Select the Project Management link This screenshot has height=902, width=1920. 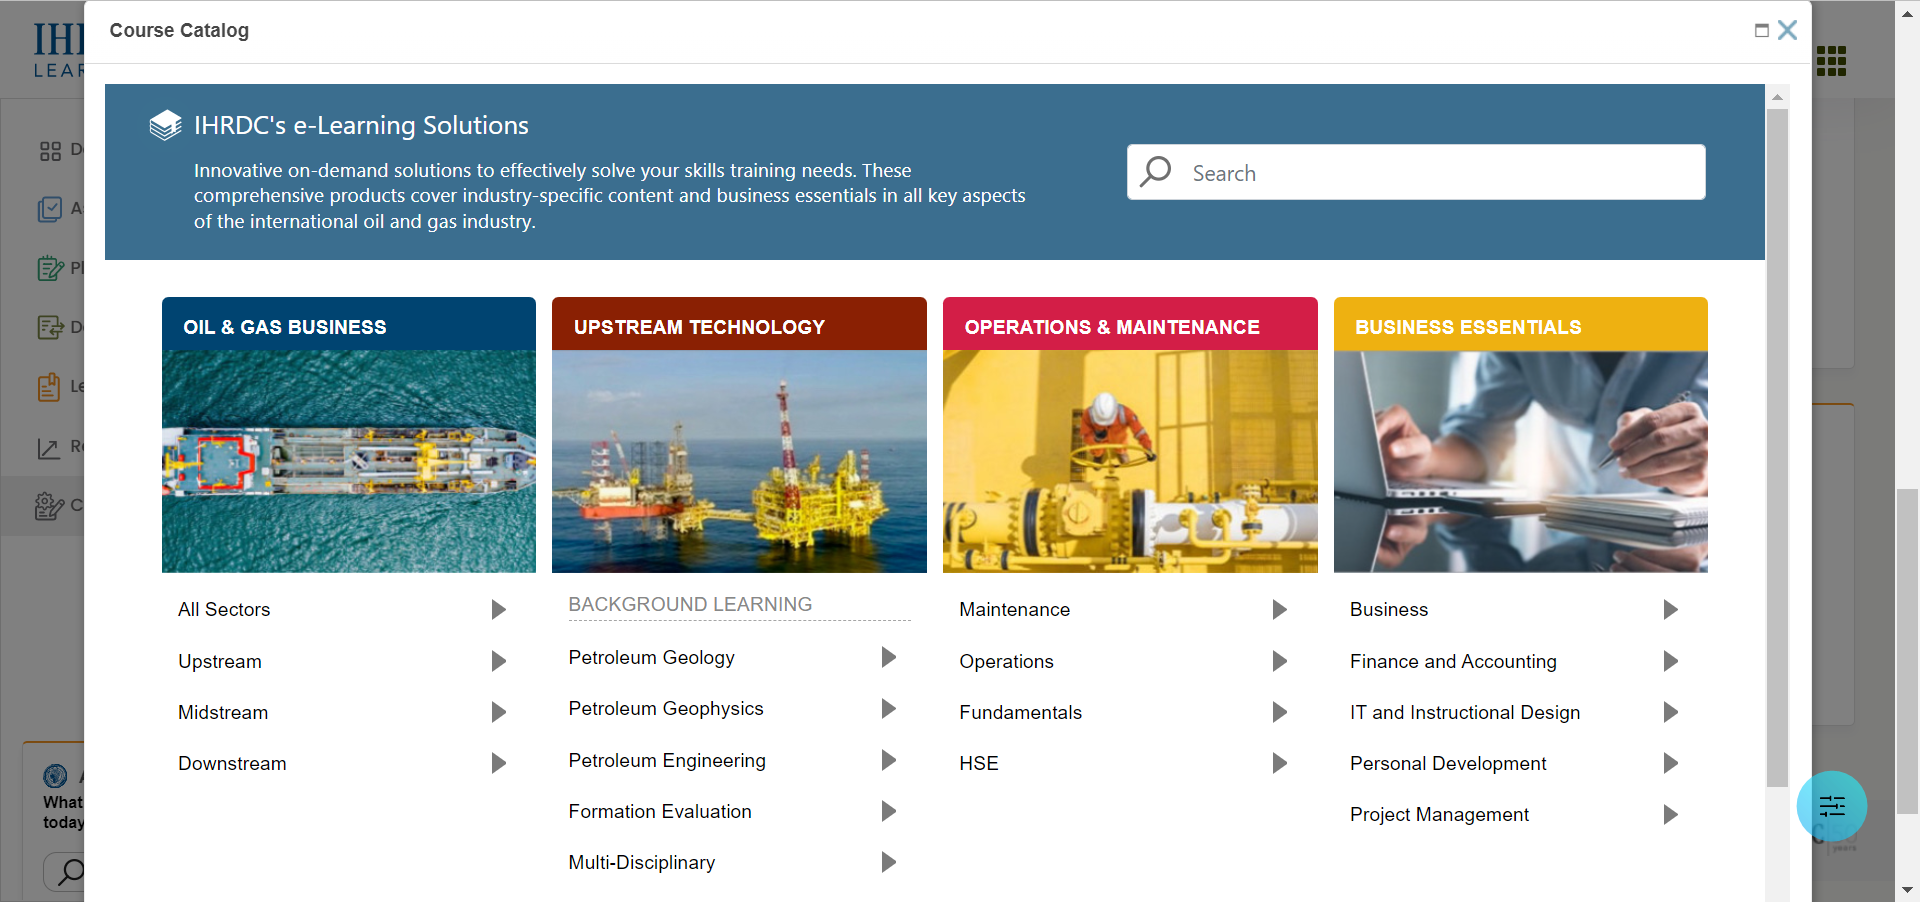pos(1439,814)
